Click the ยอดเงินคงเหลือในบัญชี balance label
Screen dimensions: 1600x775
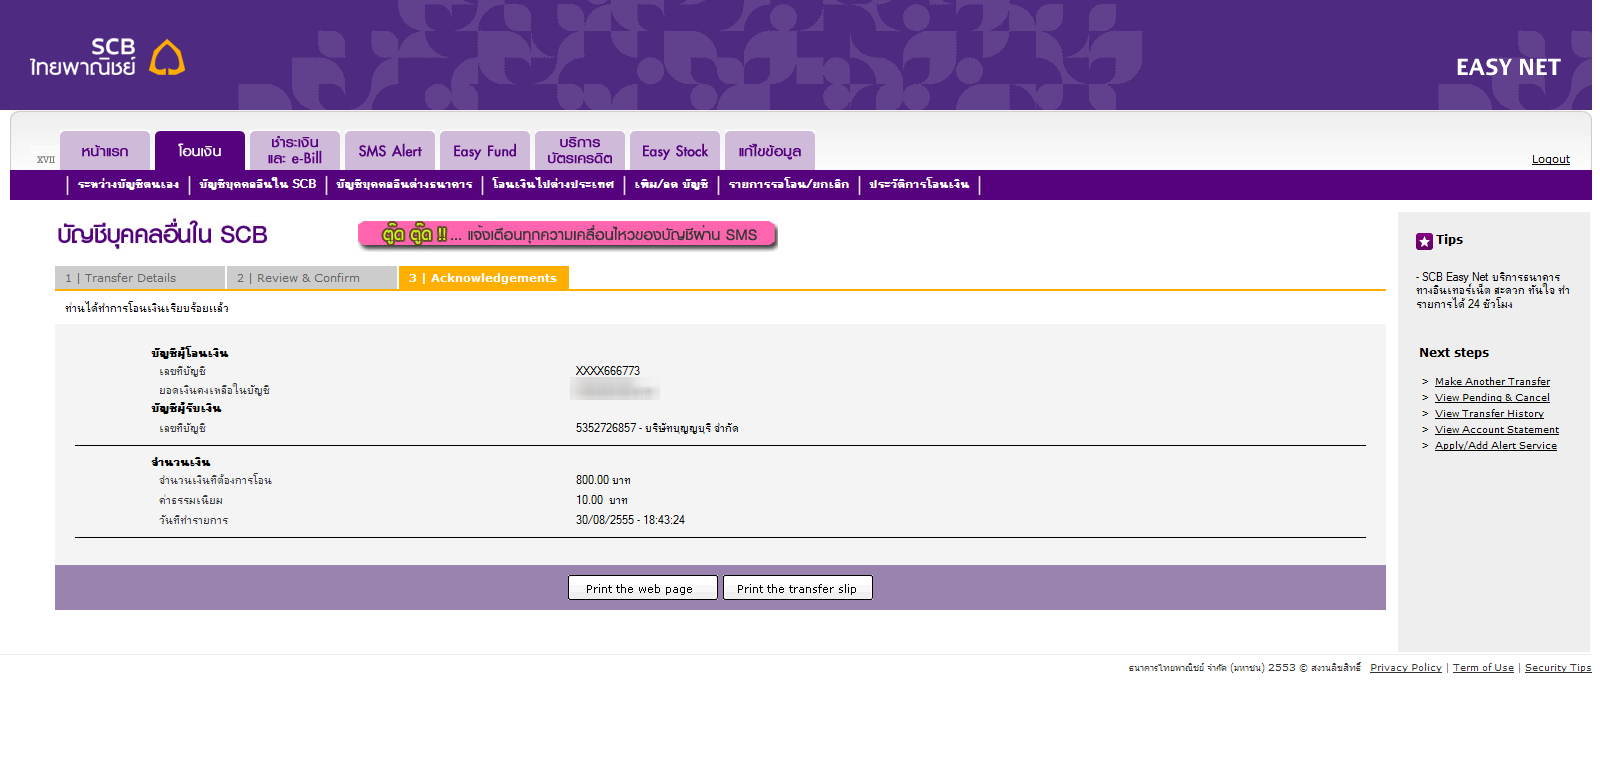(215, 390)
